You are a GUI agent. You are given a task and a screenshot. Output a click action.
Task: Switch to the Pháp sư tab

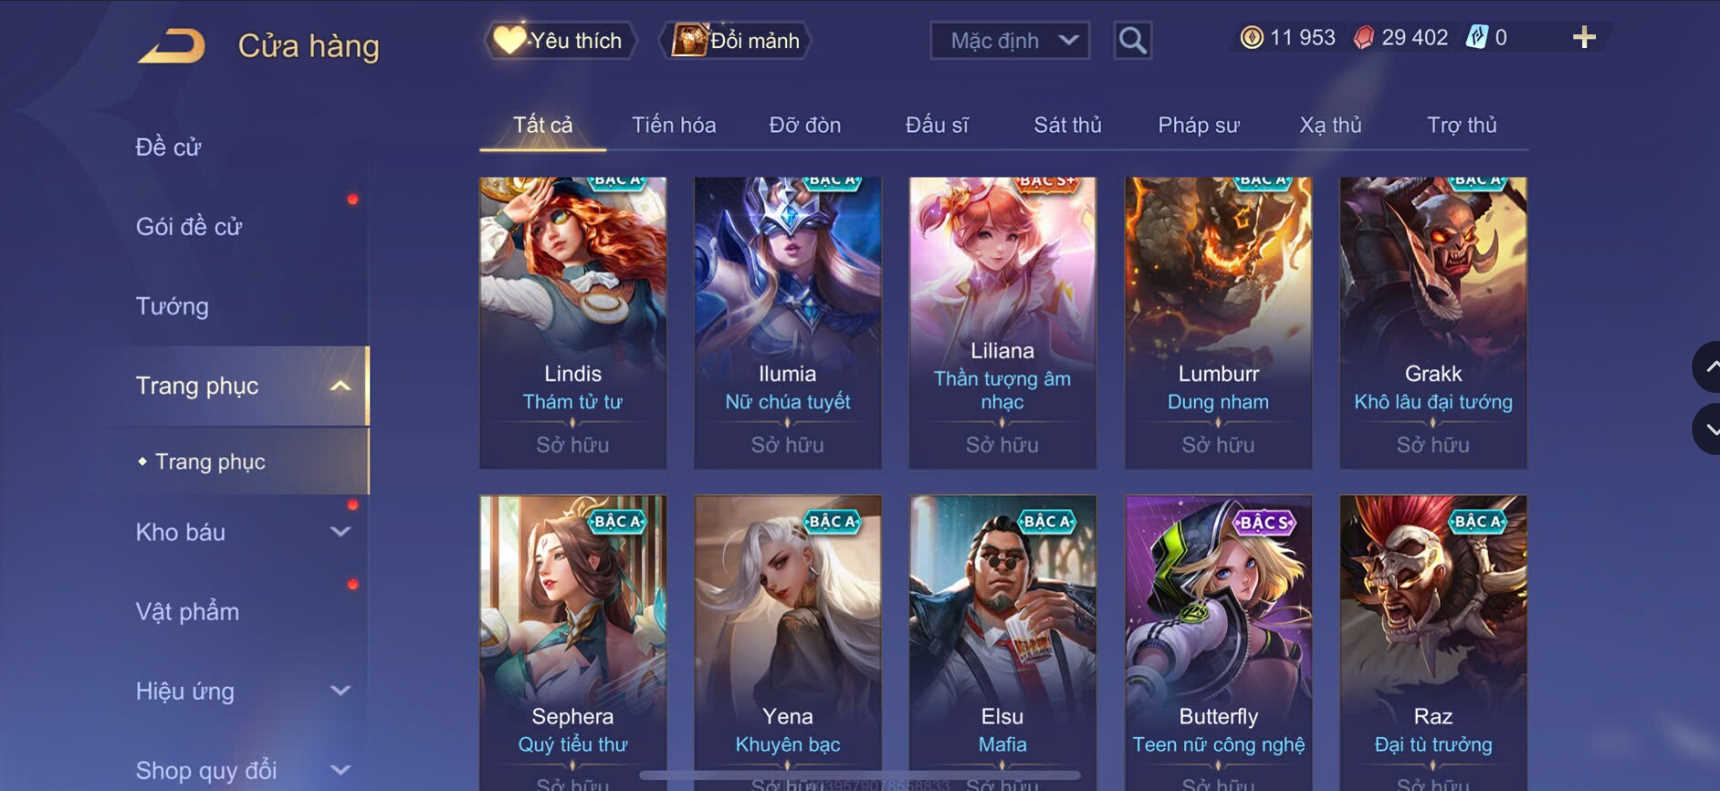click(1198, 125)
